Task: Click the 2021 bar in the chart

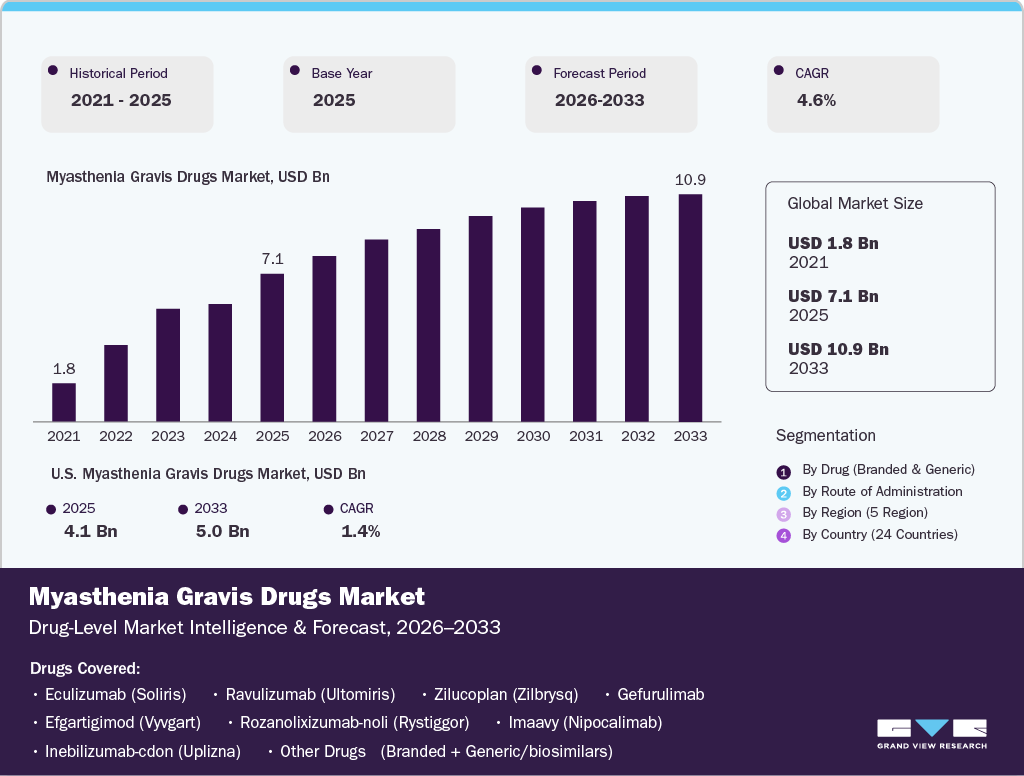Action: (64, 402)
